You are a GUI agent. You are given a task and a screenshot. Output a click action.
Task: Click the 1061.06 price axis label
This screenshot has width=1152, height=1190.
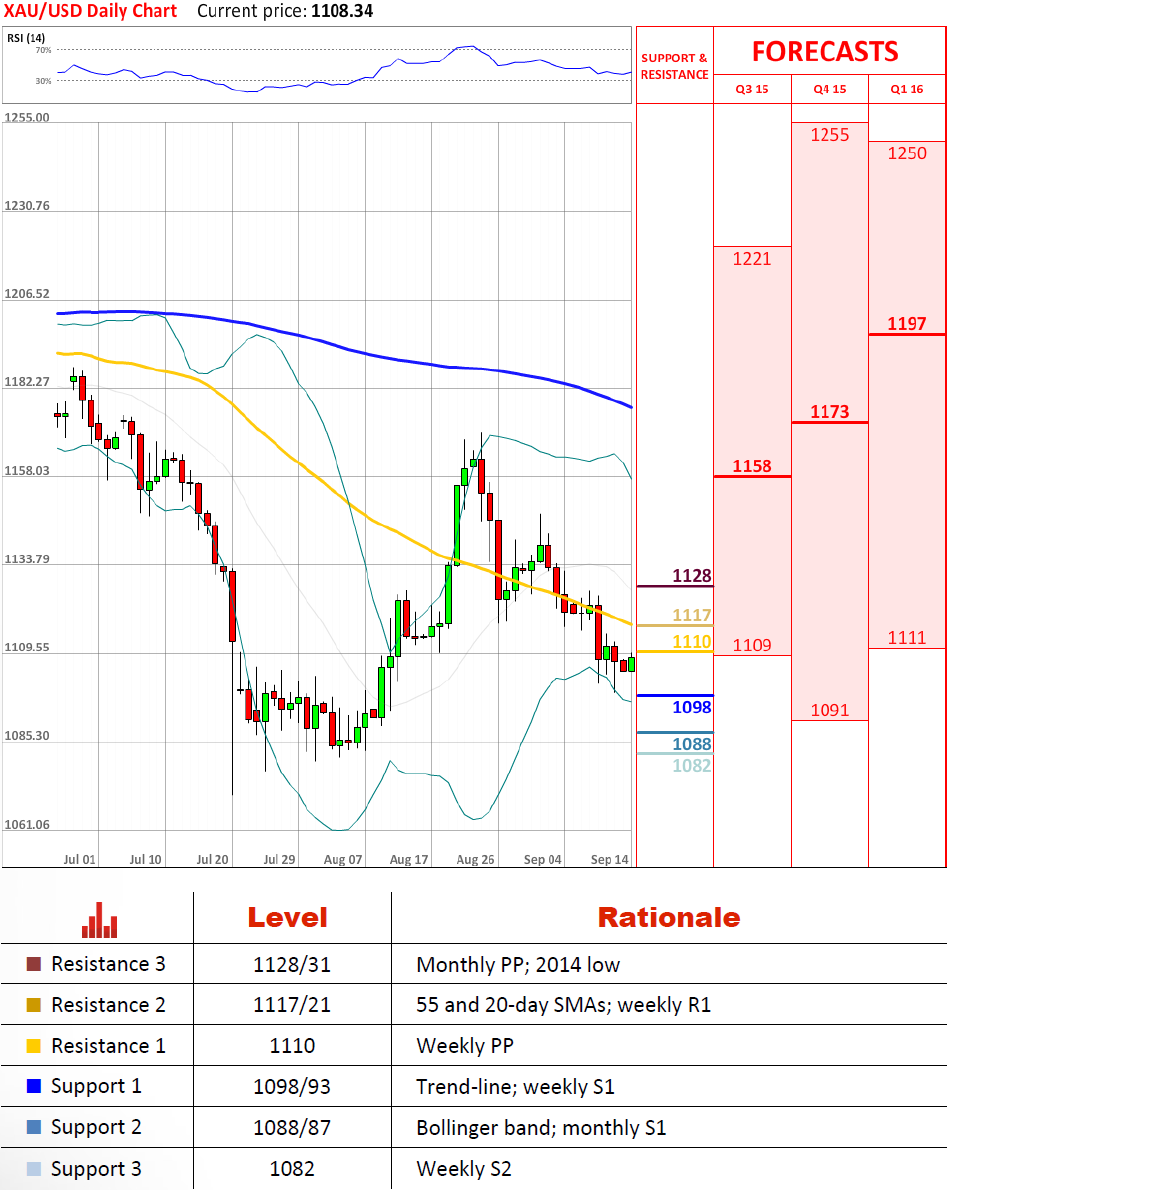(27, 824)
